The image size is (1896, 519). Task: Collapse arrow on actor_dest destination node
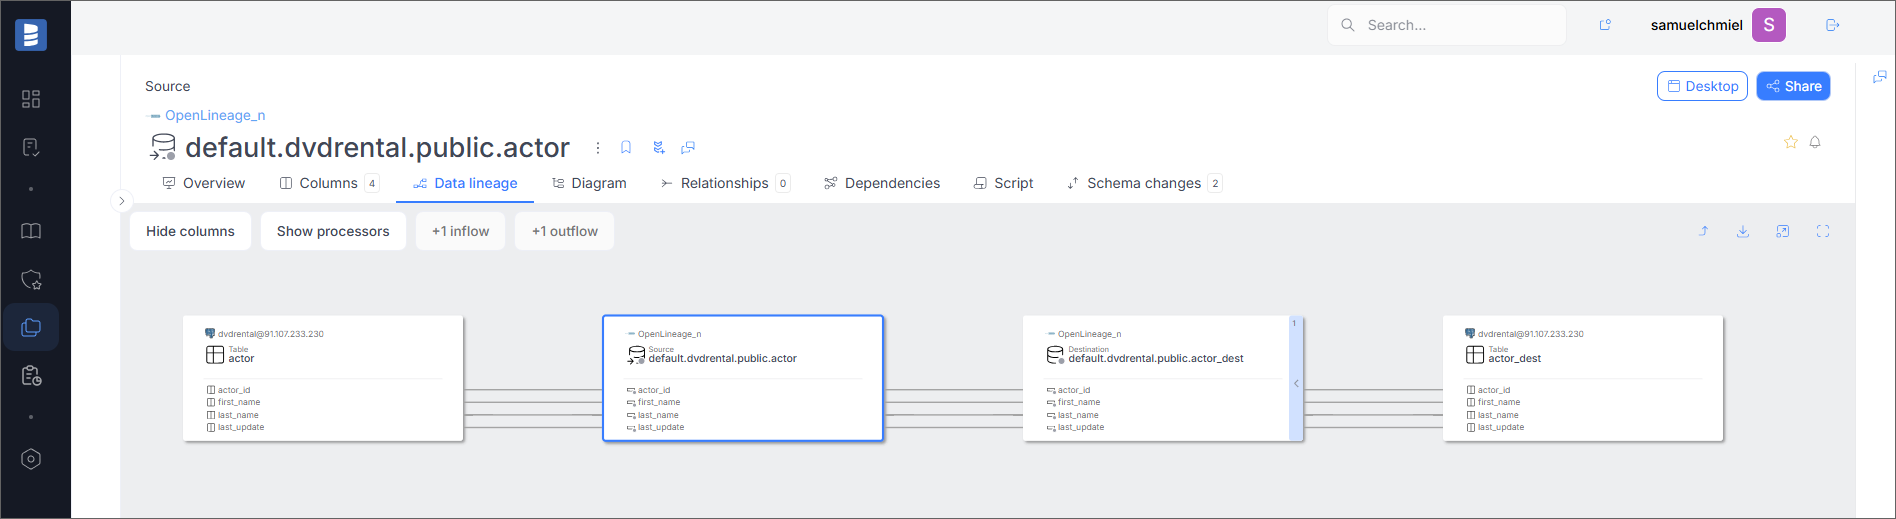coord(1296,384)
